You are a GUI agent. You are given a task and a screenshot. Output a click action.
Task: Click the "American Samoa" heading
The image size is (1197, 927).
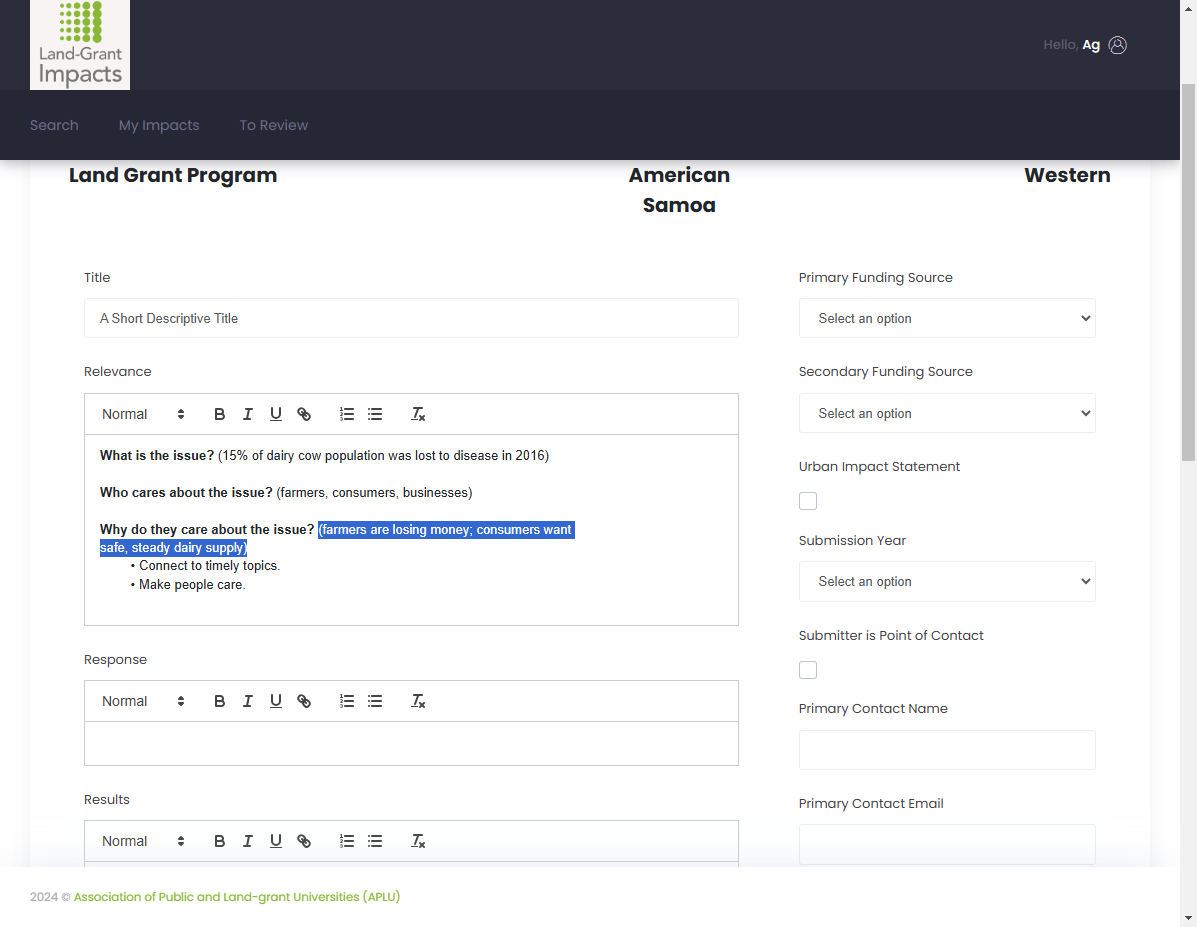click(x=679, y=190)
